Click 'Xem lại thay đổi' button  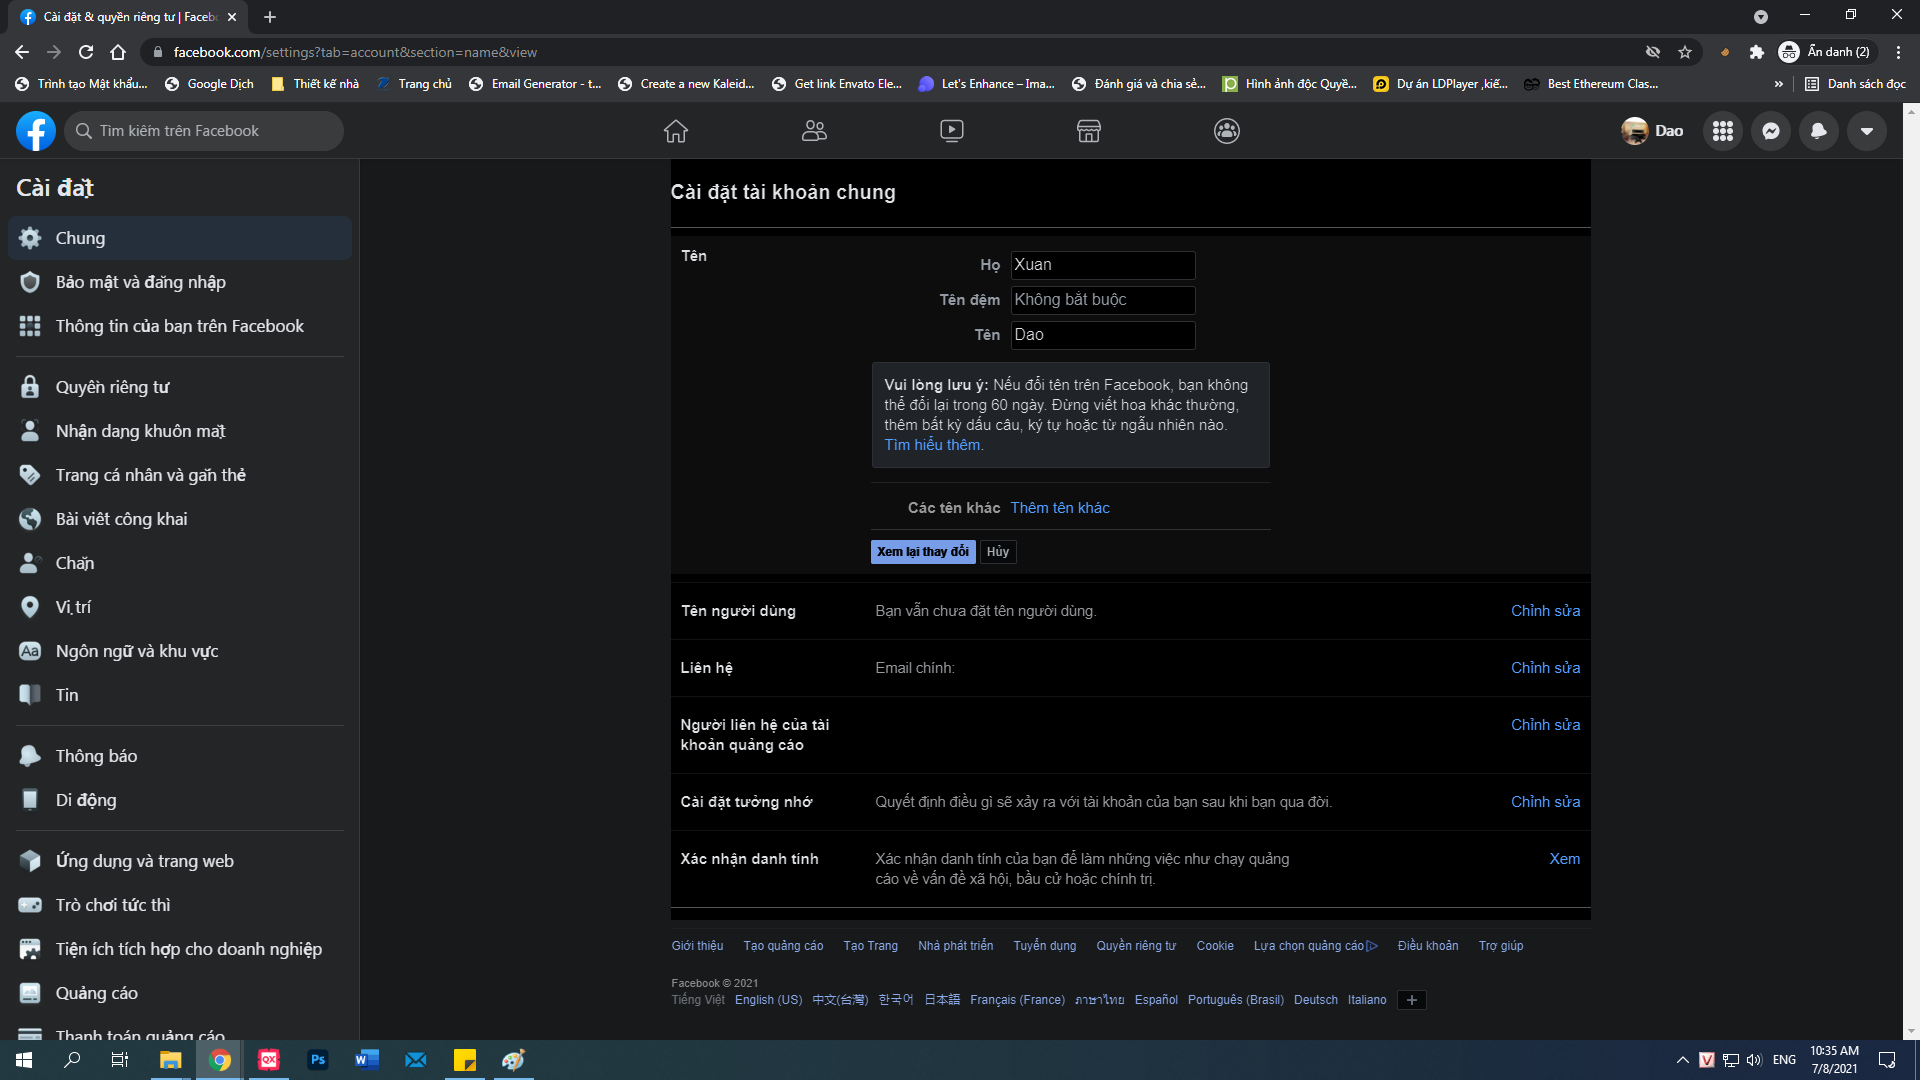(922, 552)
